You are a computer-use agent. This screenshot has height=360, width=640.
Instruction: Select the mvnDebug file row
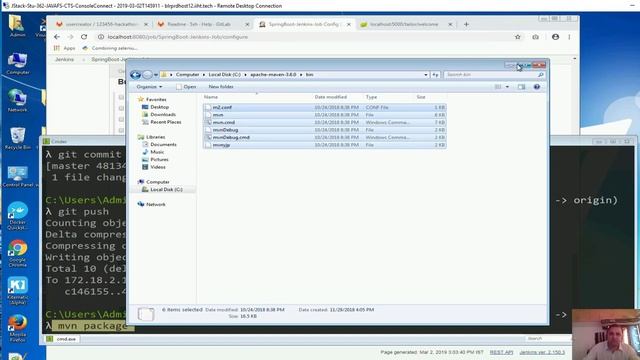click(x=324, y=130)
